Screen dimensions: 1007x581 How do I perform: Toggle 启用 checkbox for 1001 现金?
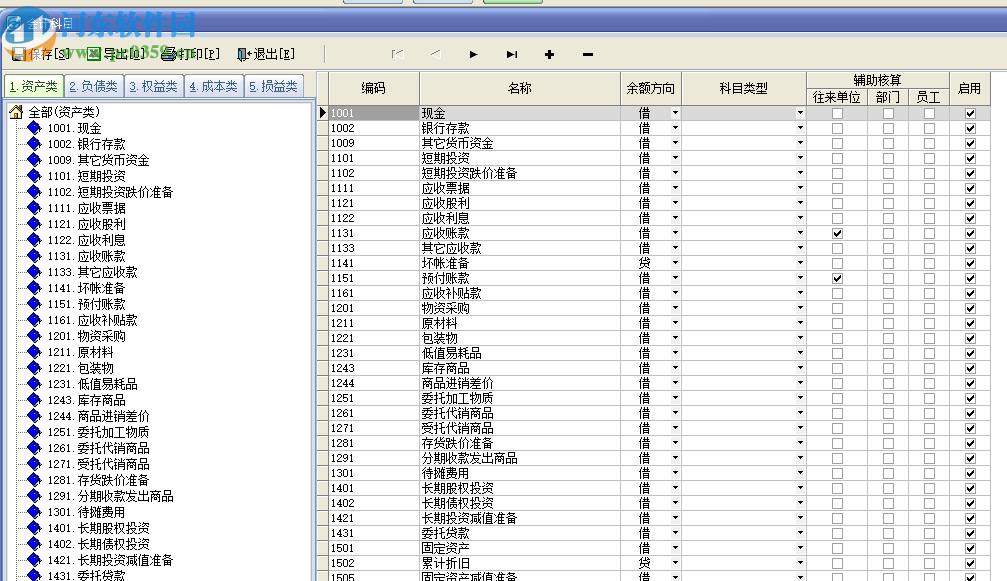click(970, 114)
